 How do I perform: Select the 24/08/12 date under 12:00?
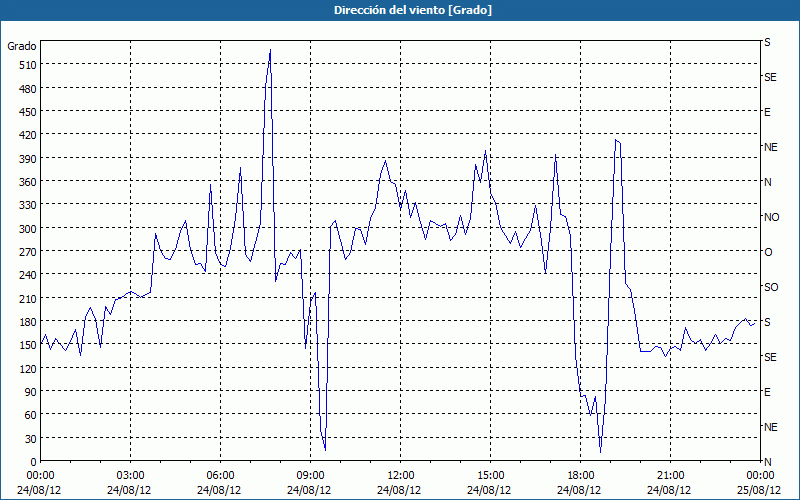pos(399,490)
